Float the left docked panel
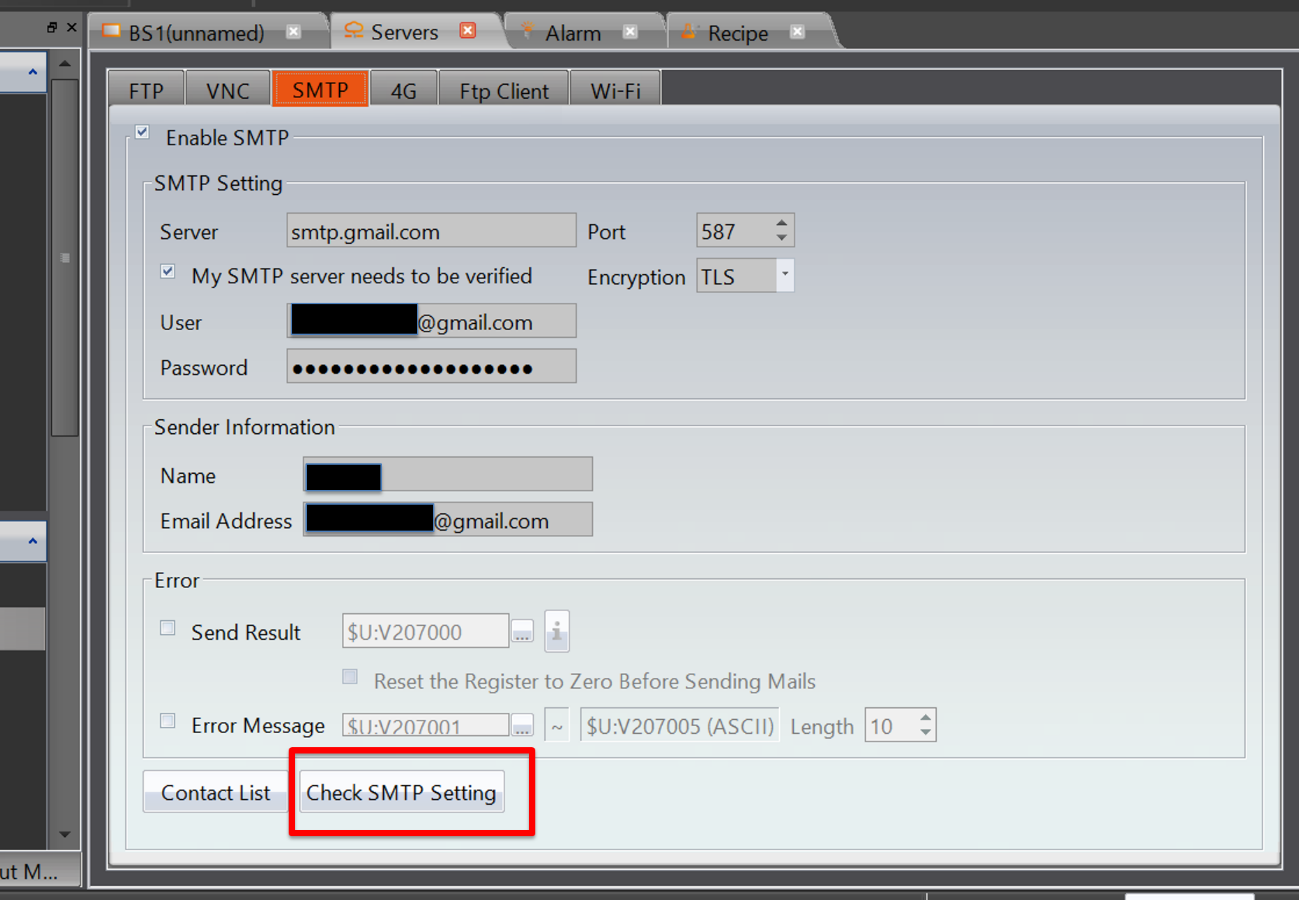Image resolution: width=1299 pixels, height=900 pixels. pyautogui.click(x=53, y=27)
